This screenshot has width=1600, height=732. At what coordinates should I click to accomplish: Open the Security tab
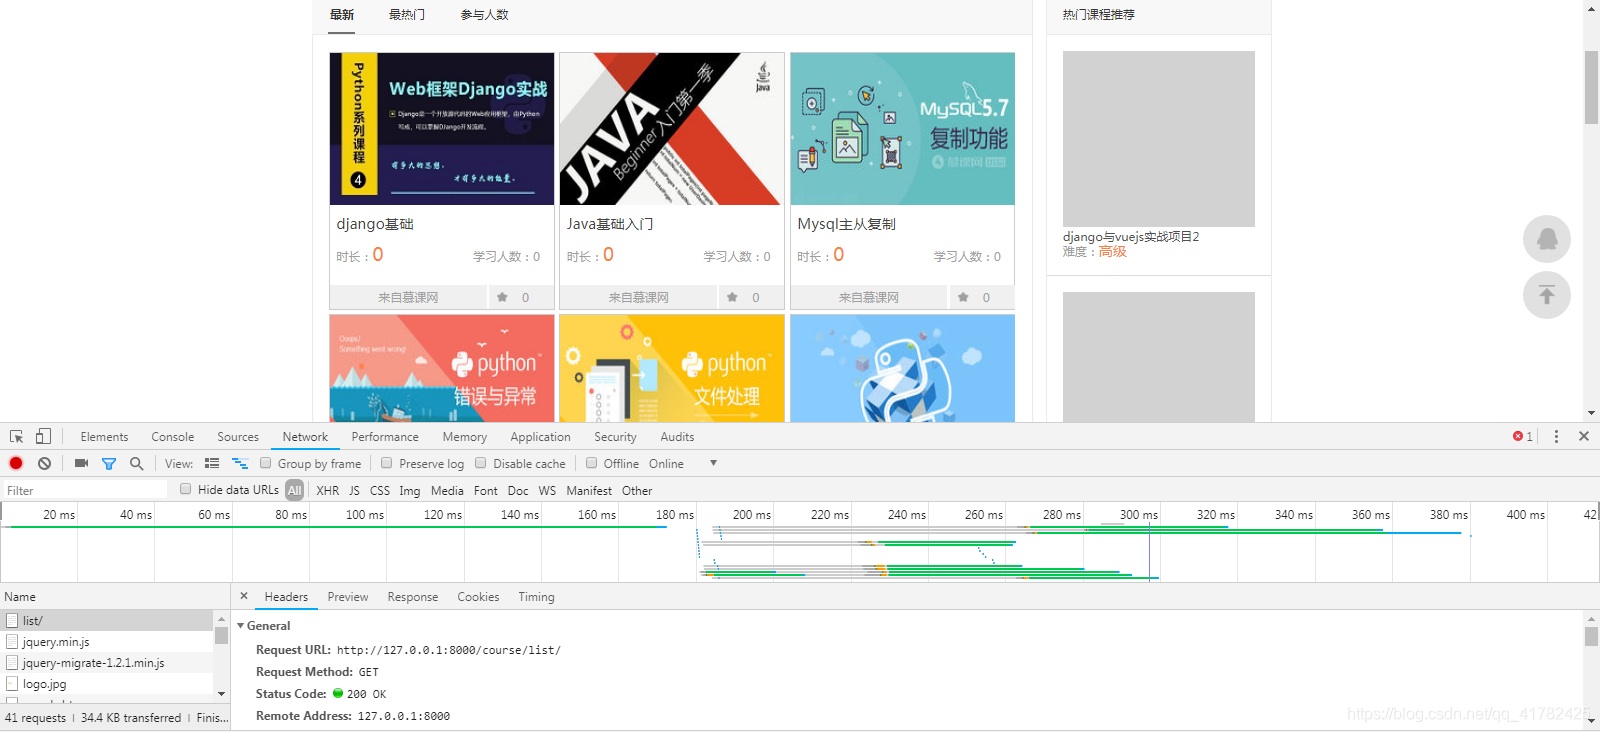615,437
